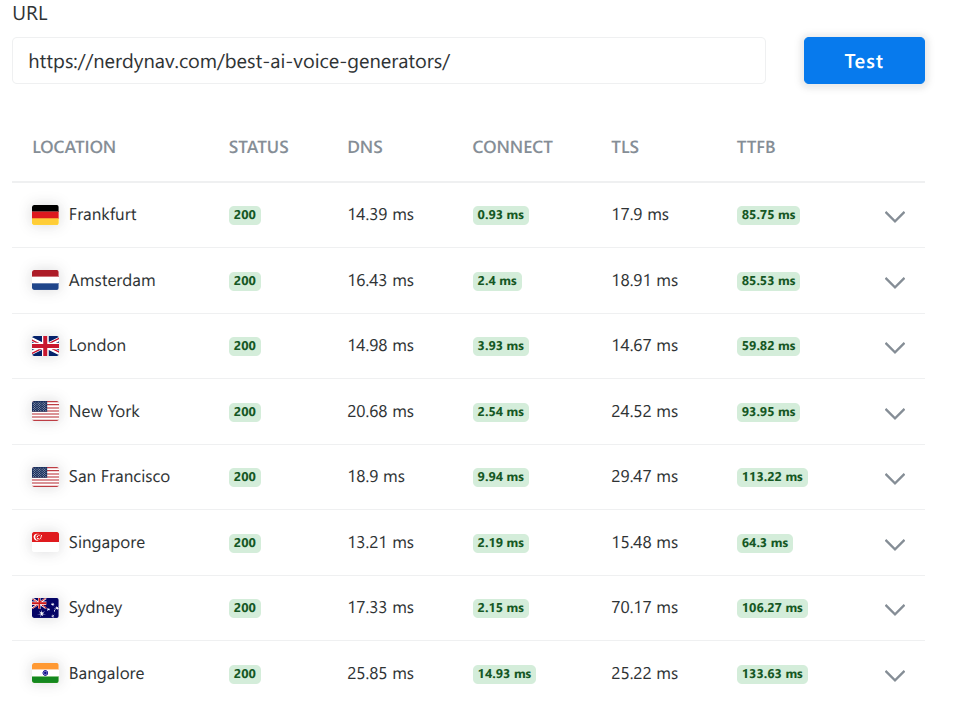The width and height of the screenshot is (954, 723).
Task: Select the Sydney location name
Action: point(96,607)
